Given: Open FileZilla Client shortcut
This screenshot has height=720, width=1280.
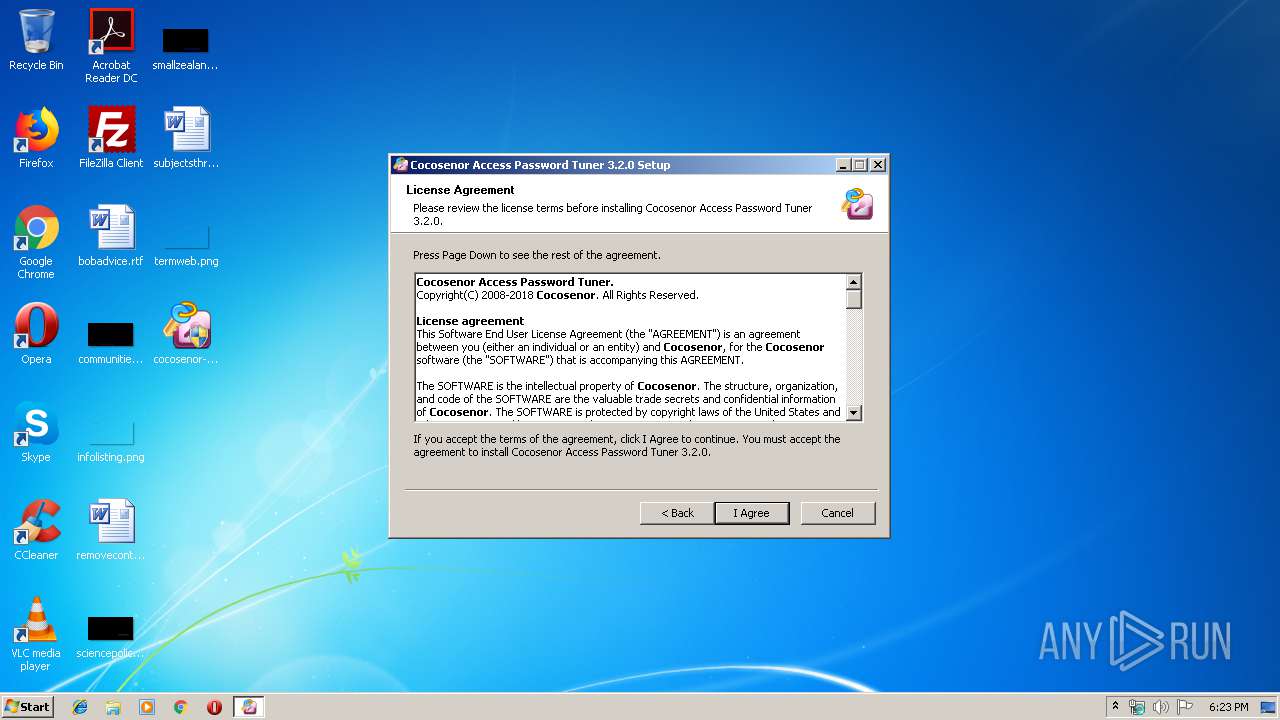Looking at the screenshot, I should click(111, 138).
